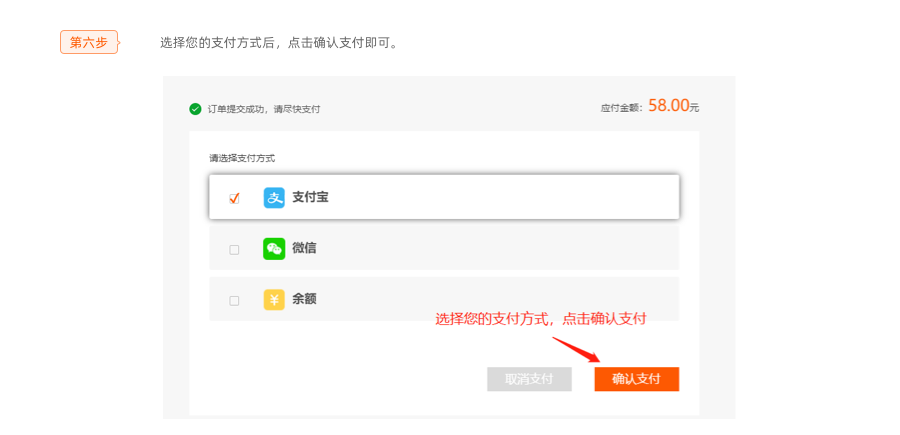Select the 微信 payment row
This screenshot has width=900, height=435.
(444, 248)
